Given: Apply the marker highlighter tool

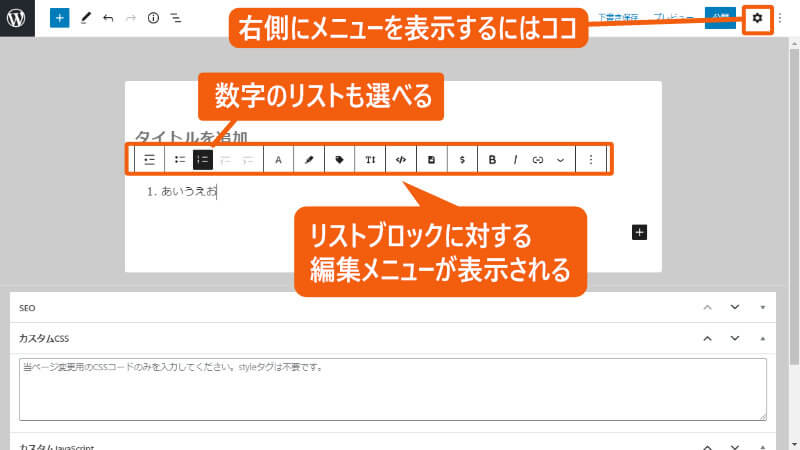Looking at the screenshot, I should (309, 160).
